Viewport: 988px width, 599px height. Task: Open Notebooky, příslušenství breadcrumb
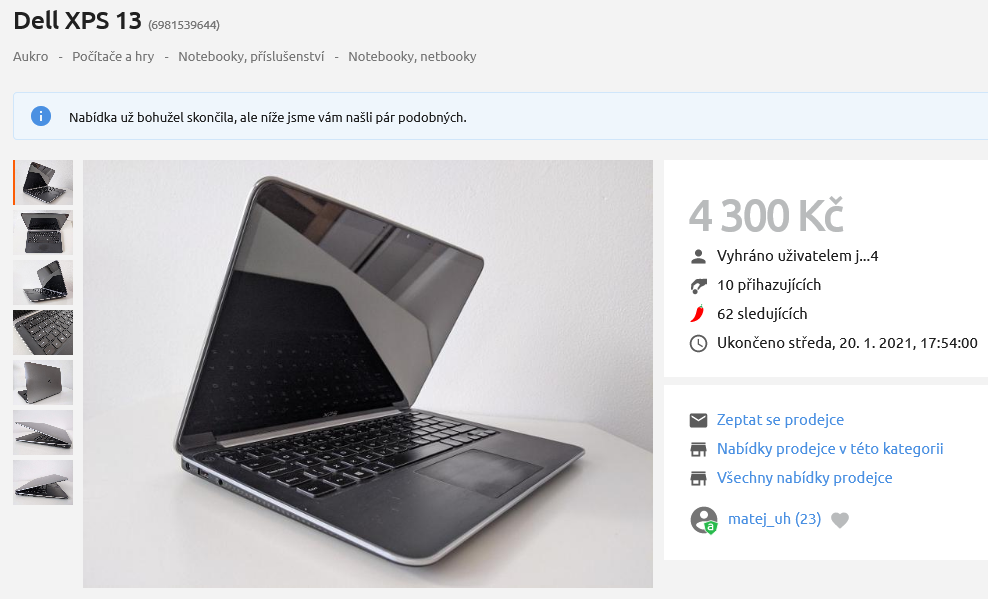pos(251,57)
